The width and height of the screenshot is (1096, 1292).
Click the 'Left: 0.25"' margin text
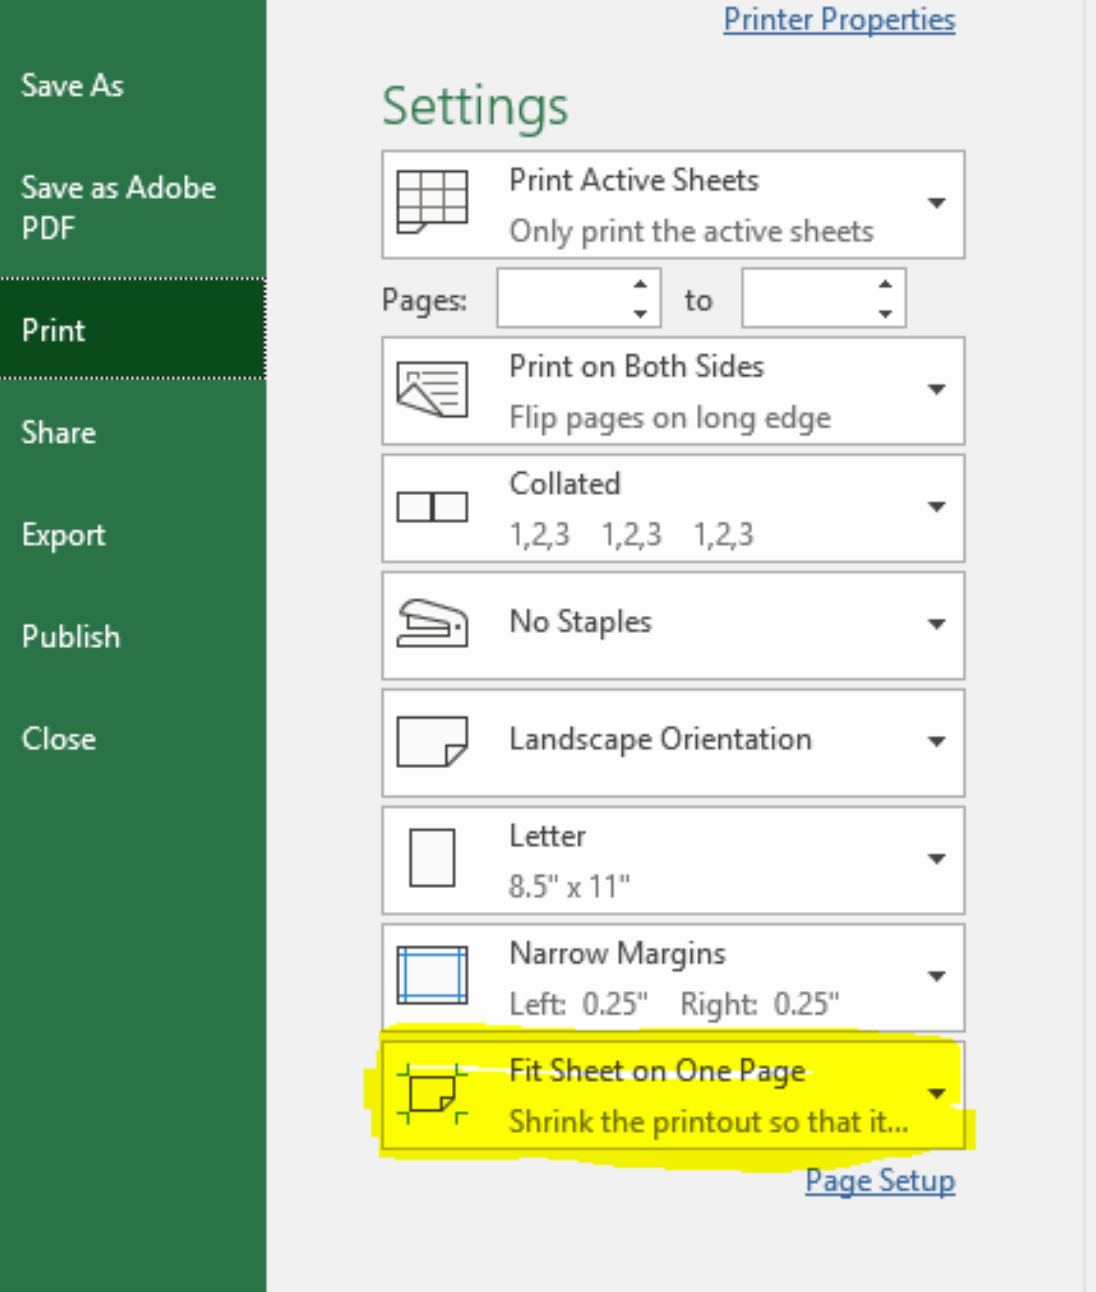[x=579, y=1004]
